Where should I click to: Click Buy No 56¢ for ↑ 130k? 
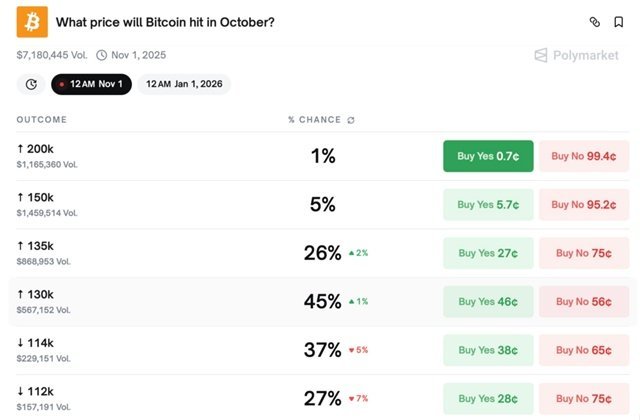(586, 301)
